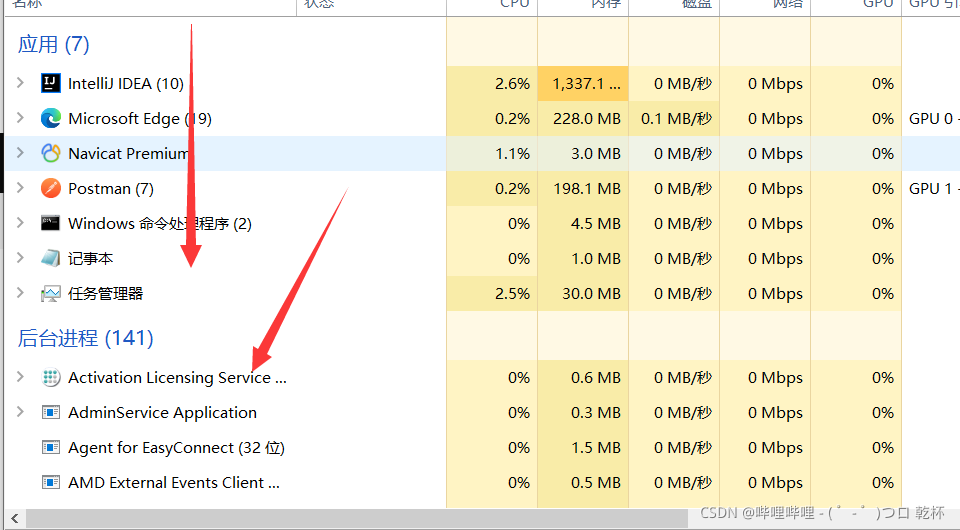Image resolution: width=960 pixels, height=530 pixels.
Task: Click command processor memory 4.5 MB
Action: pyautogui.click(x=596, y=223)
